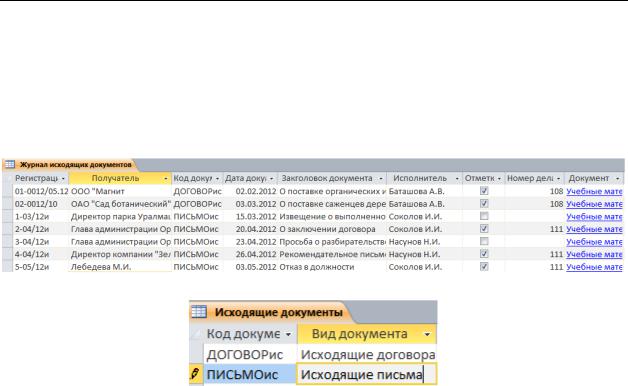
Task: Enable Отметка checkbox in row 1-03/12и
Action: point(484,216)
